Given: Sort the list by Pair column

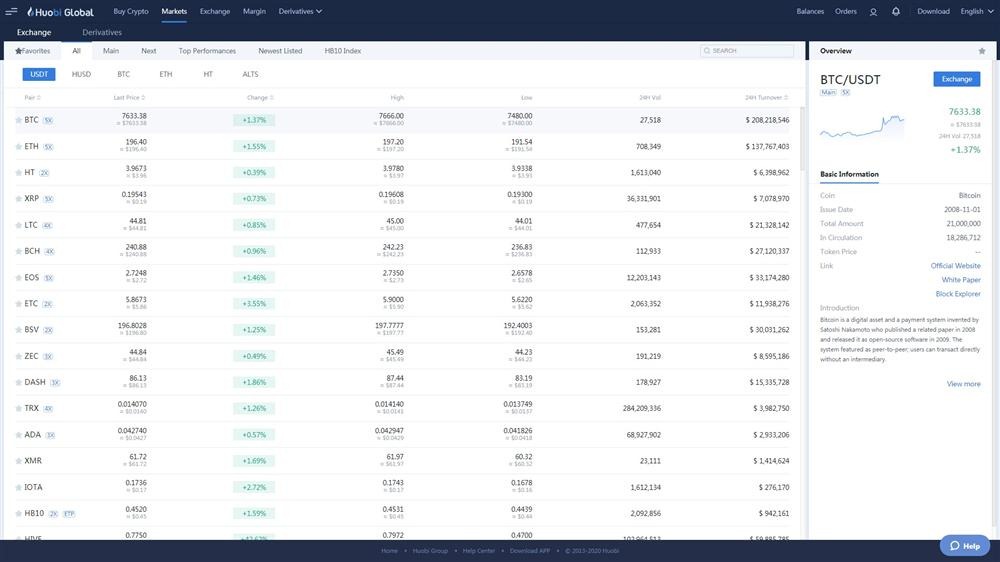Looking at the screenshot, I should [33, 98].
